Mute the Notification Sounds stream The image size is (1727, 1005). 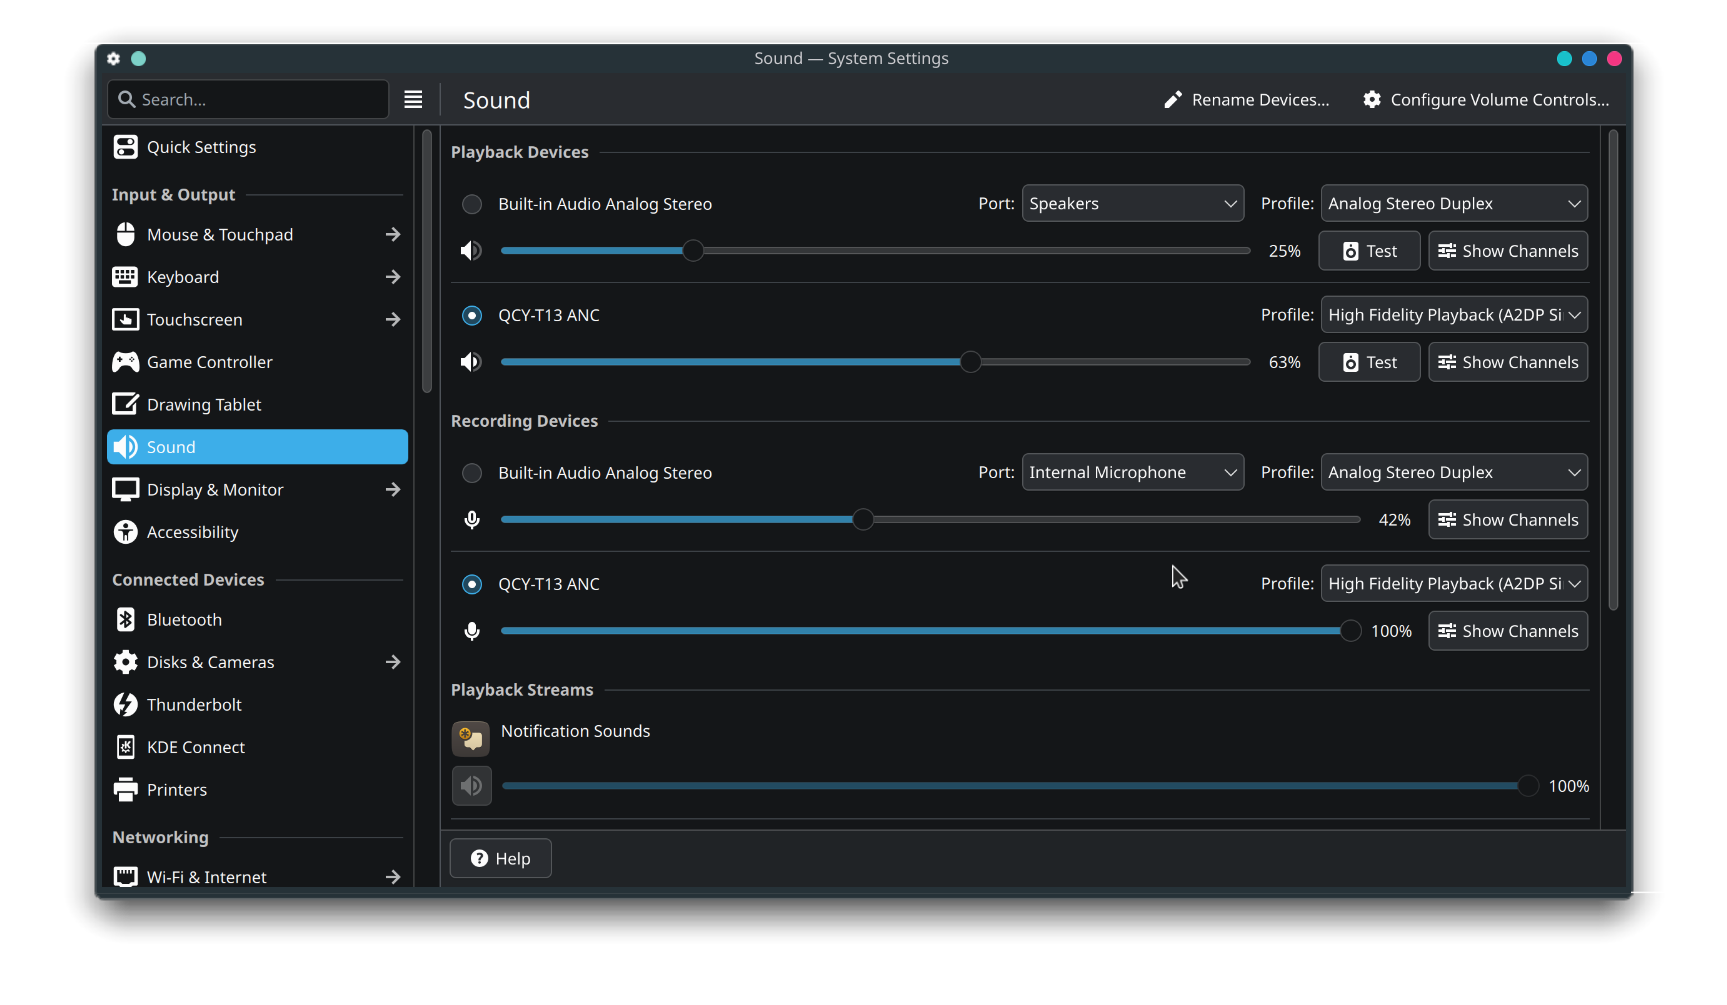[x=472, y=786]
